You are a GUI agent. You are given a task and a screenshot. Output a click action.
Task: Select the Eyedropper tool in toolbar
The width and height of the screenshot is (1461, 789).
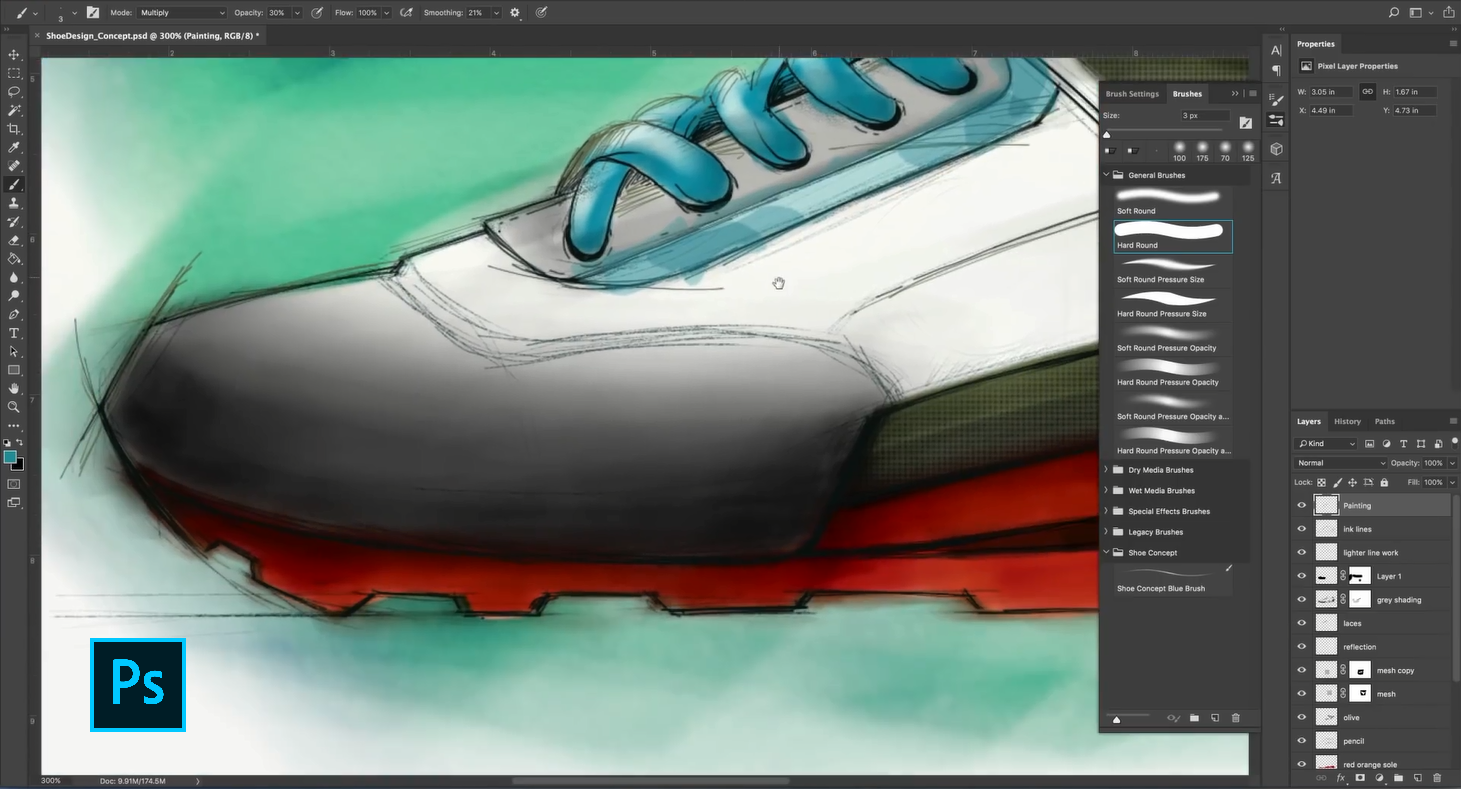pyautogui.click(x=14, y=148)
